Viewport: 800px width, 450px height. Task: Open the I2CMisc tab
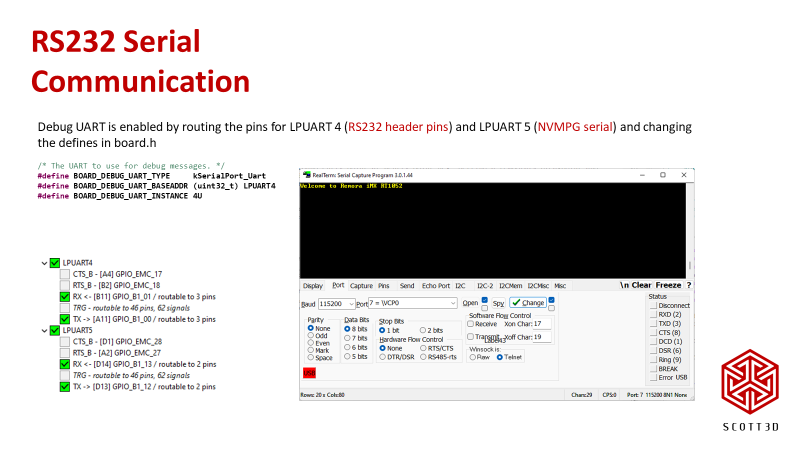coord(538,286)
